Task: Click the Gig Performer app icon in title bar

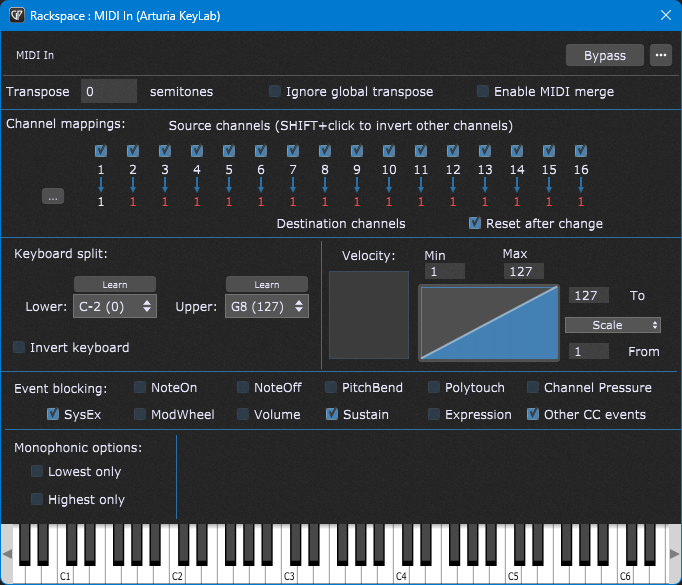Action: (17, 16)
